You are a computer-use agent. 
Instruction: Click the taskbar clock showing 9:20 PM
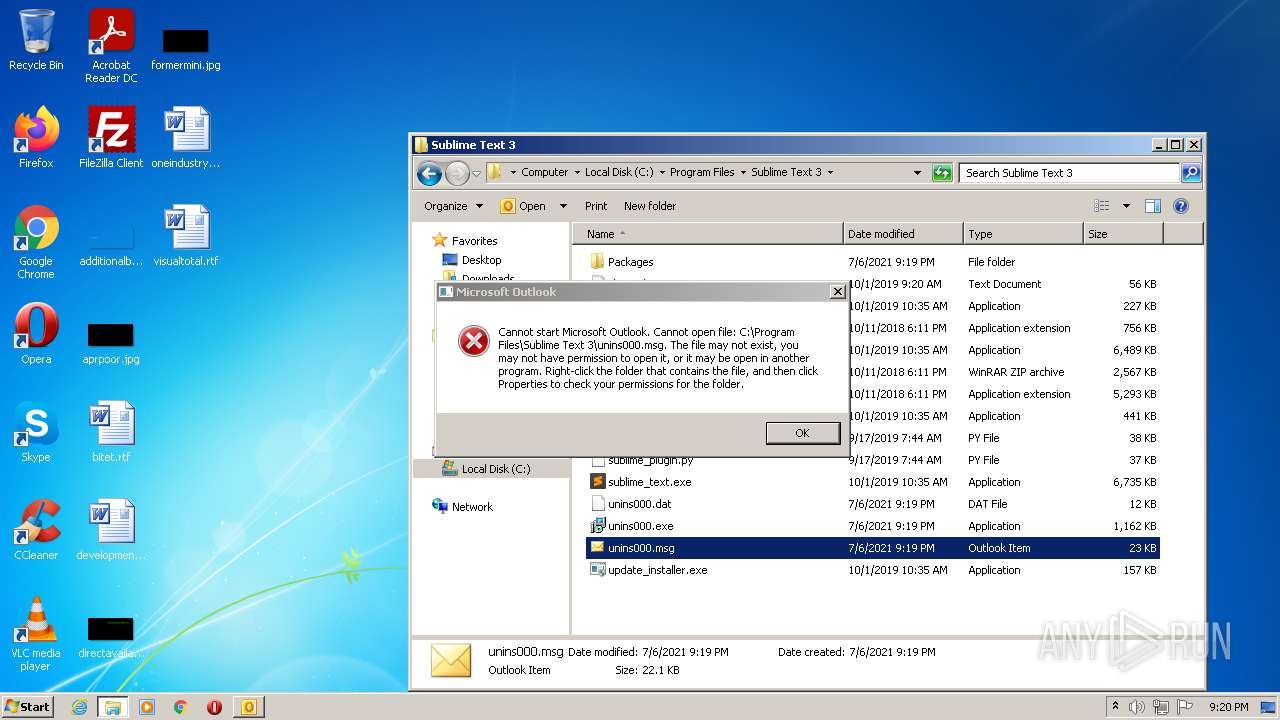click(1228, 707)
